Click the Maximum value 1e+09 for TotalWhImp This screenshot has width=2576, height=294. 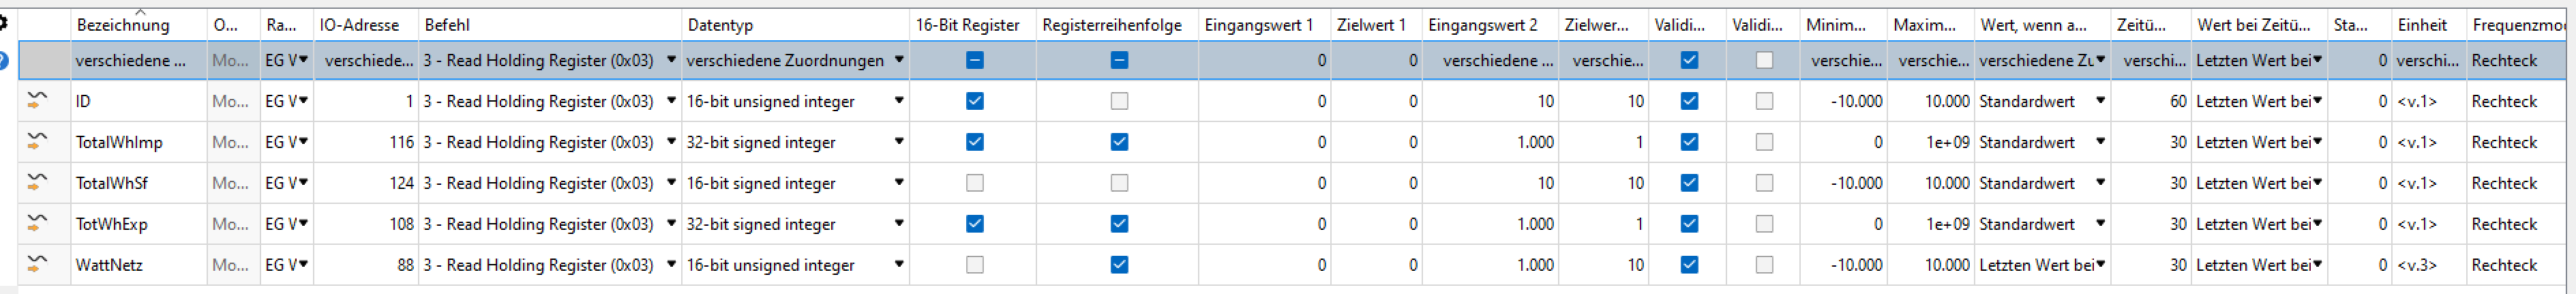(1947, 142)
